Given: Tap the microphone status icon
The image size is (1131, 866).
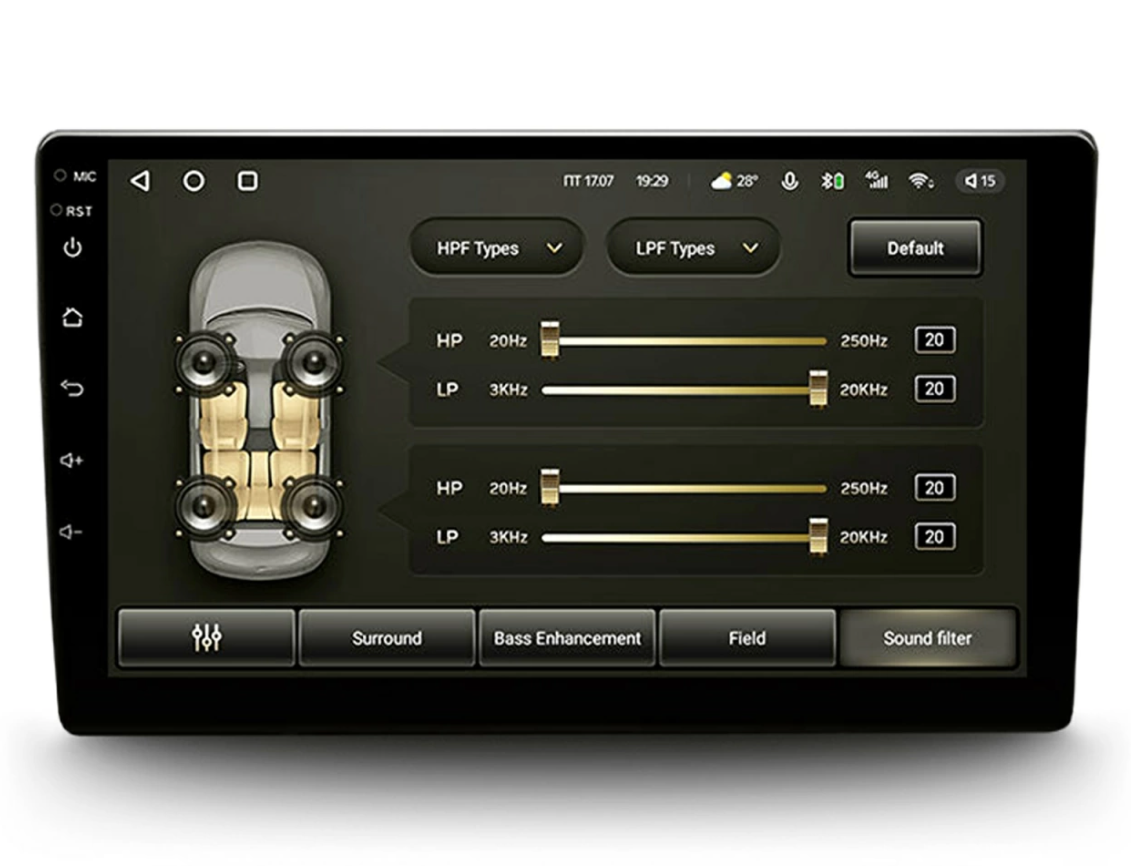Looking at the screenshot, I should (790, 181).
